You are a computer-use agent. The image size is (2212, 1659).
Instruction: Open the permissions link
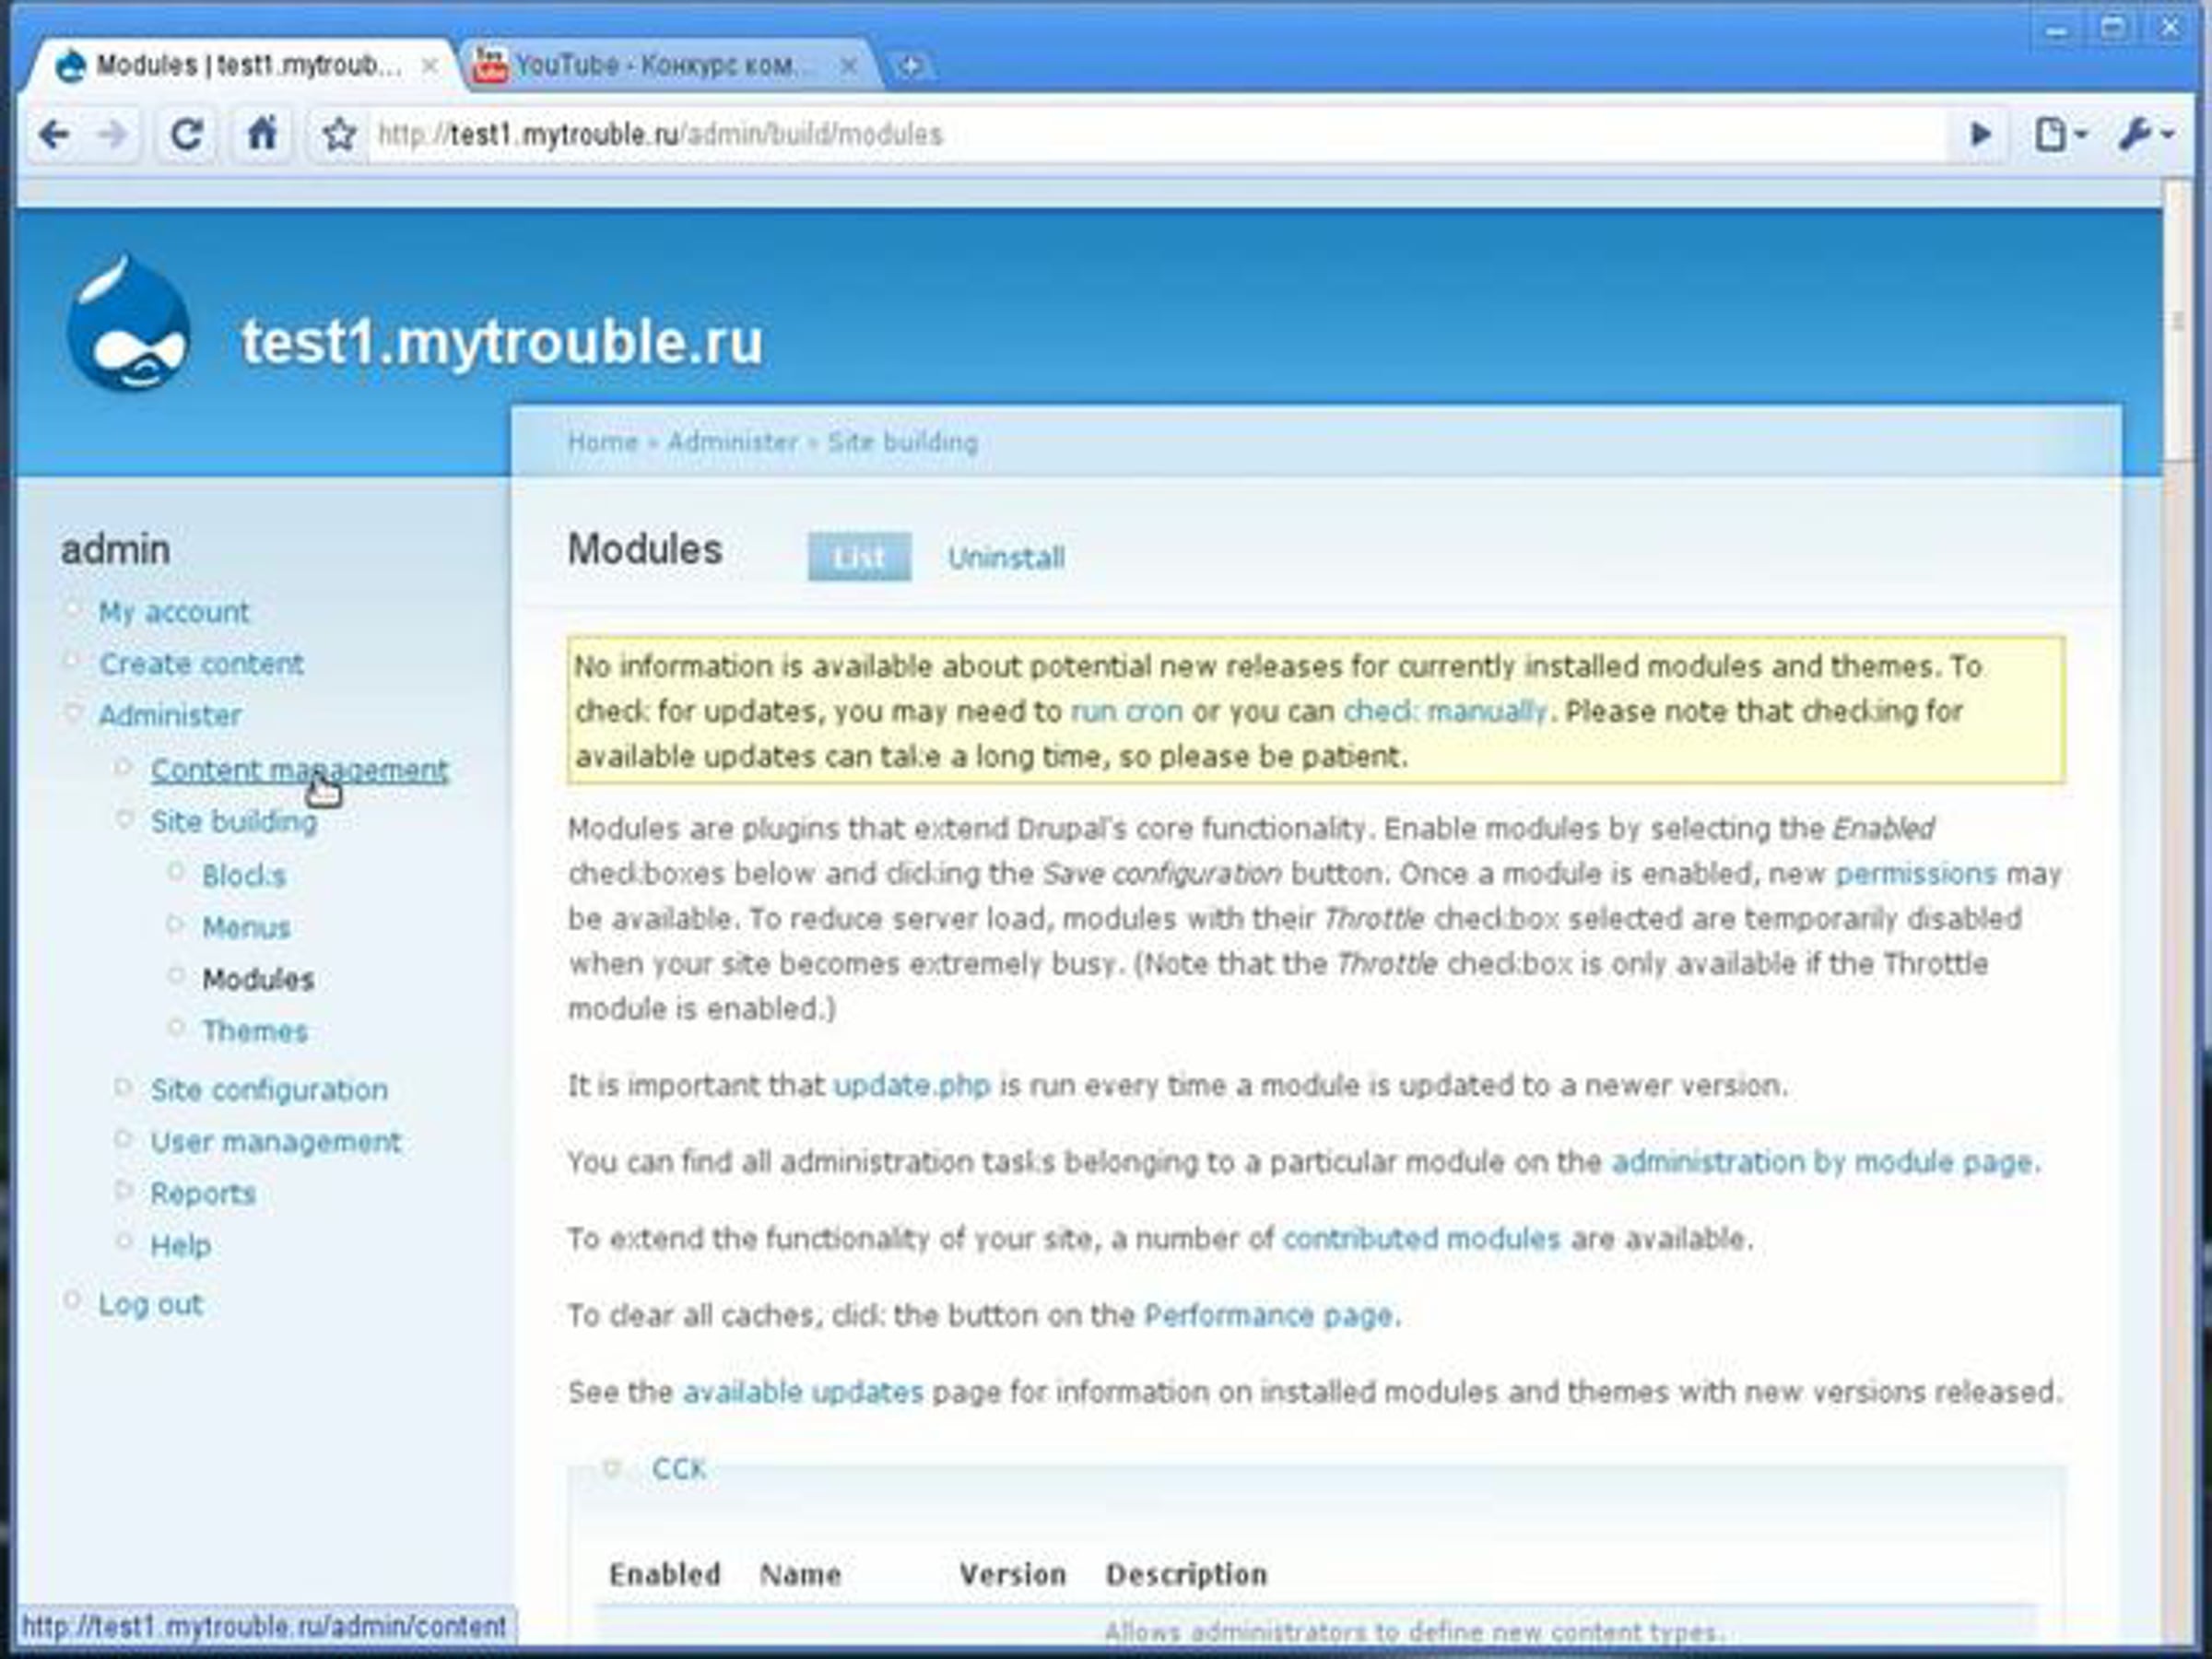pyautogui.click(x=1916, y=874)
